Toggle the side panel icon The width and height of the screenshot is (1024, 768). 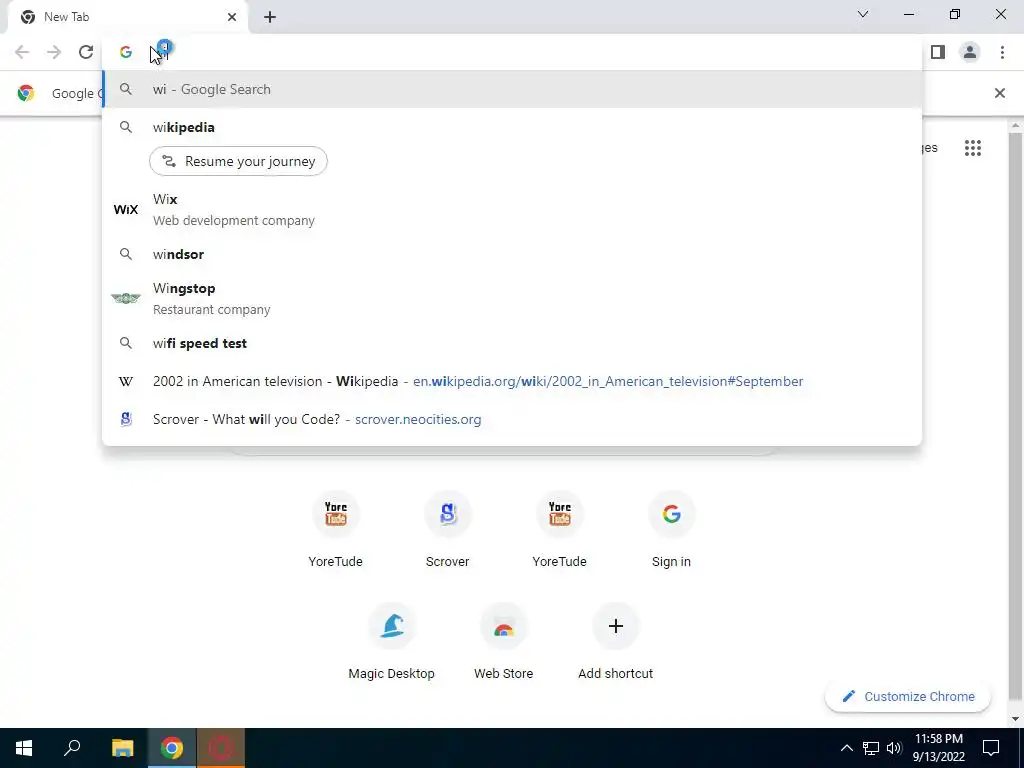[938, 52]
